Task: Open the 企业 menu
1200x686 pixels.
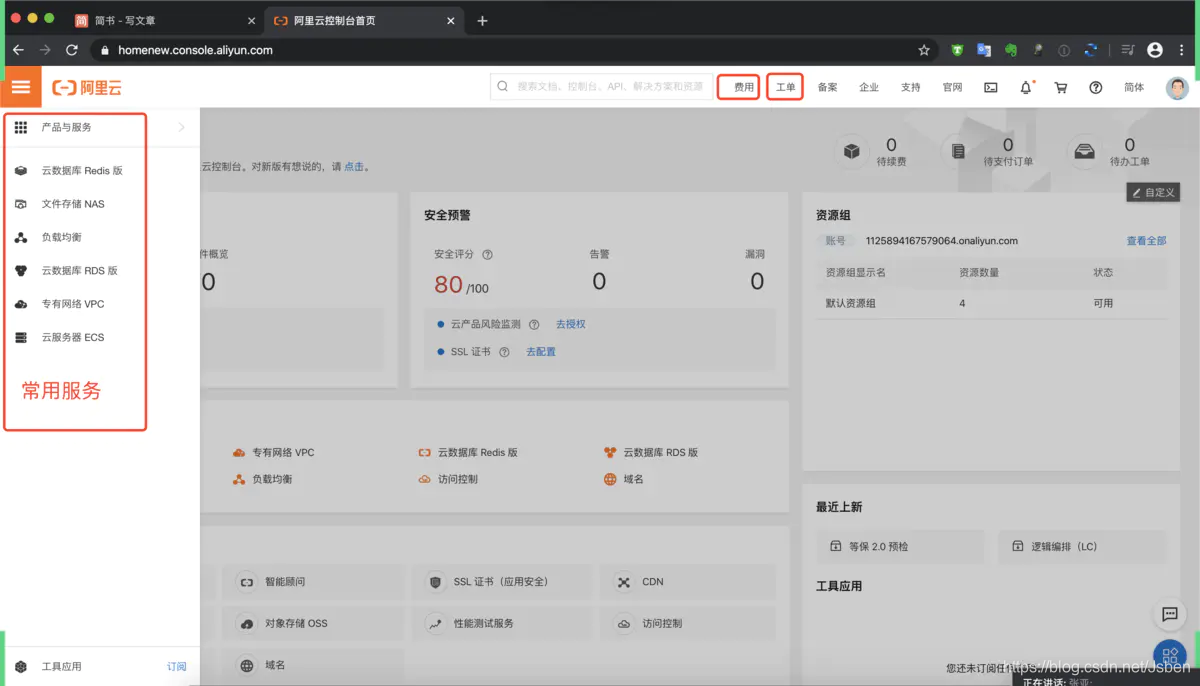Action: (869, 88)
